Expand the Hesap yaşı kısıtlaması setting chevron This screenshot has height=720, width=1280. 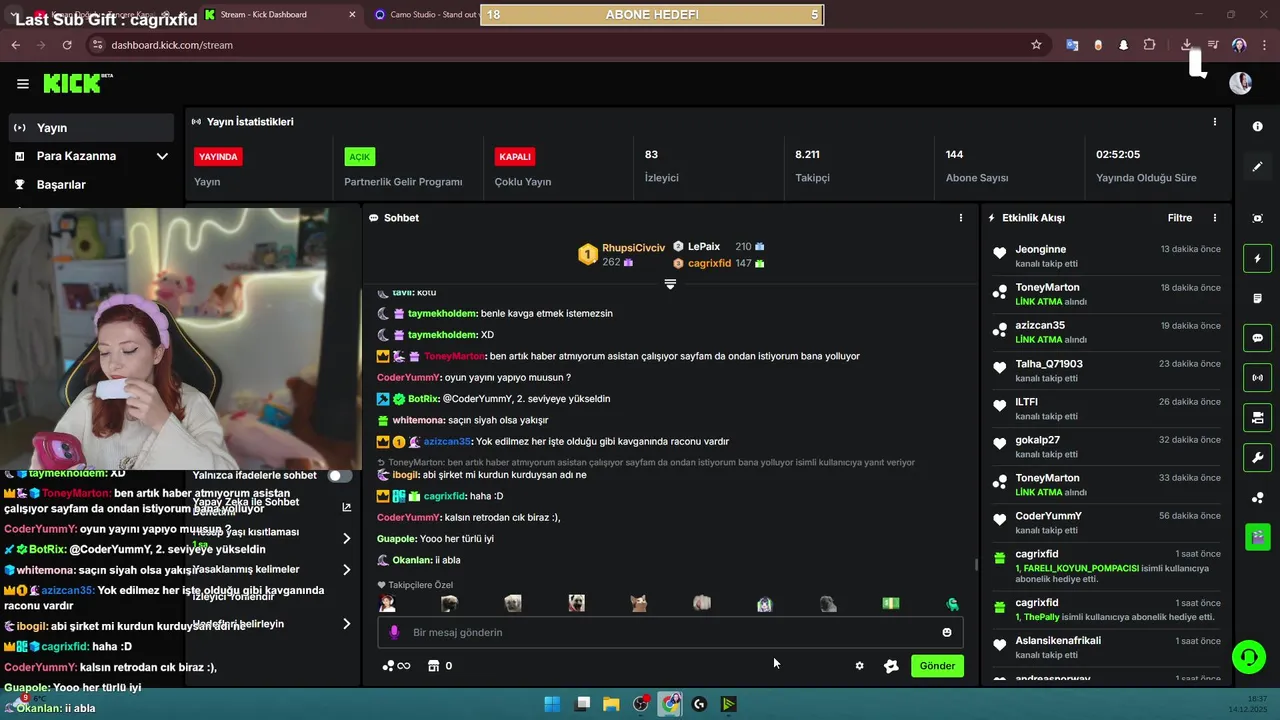pos(346,538)
